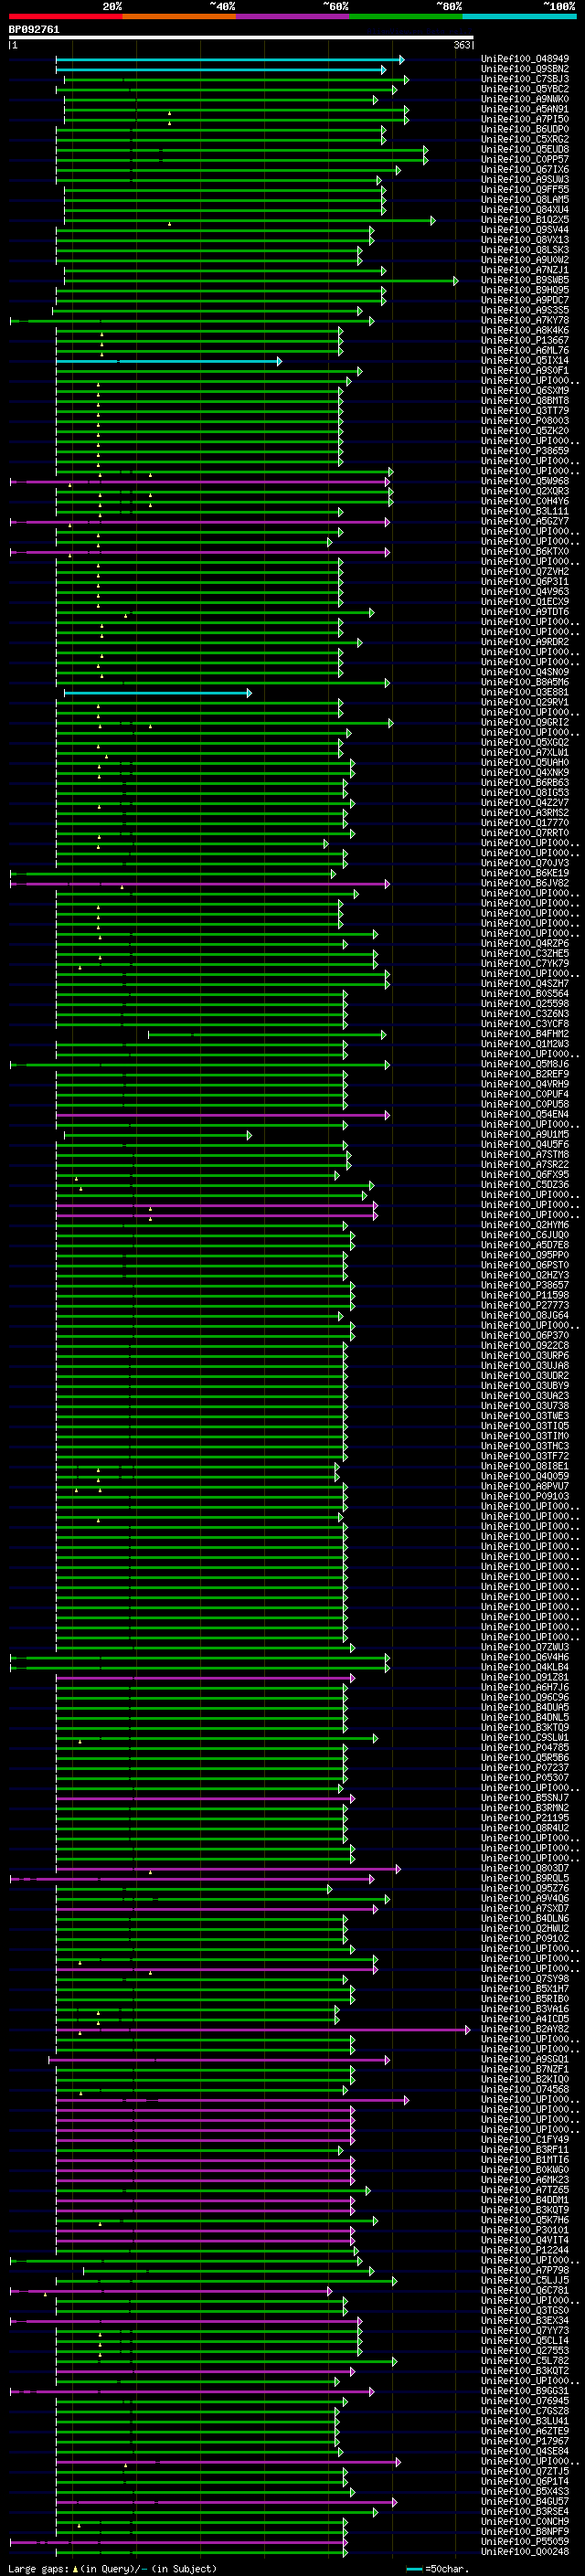Click label UniRef100_B9SWB5

(x=525, y=280)
